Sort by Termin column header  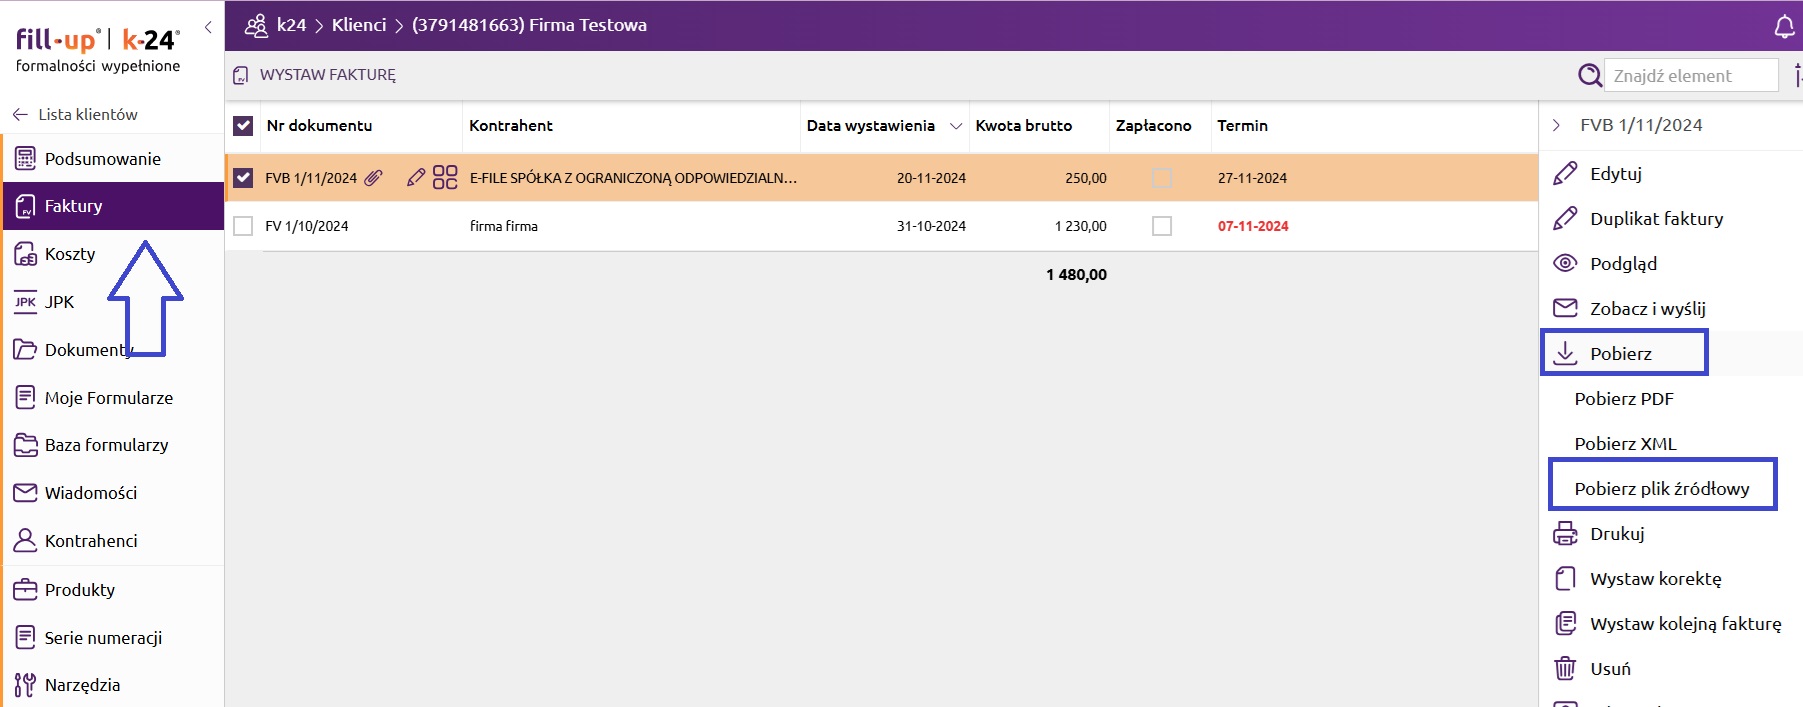(x=1242, y=126)
